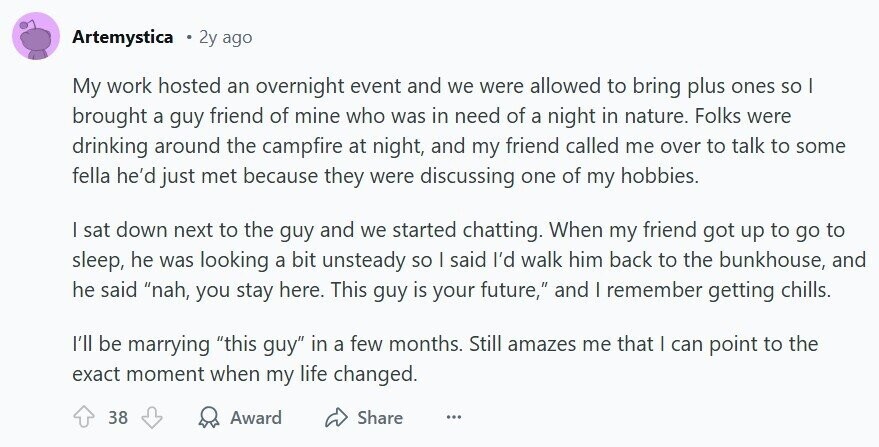The width and height of the screenshot is (879, 447).
Task: Click the vote count 38
Action: (x=118, y=417)
